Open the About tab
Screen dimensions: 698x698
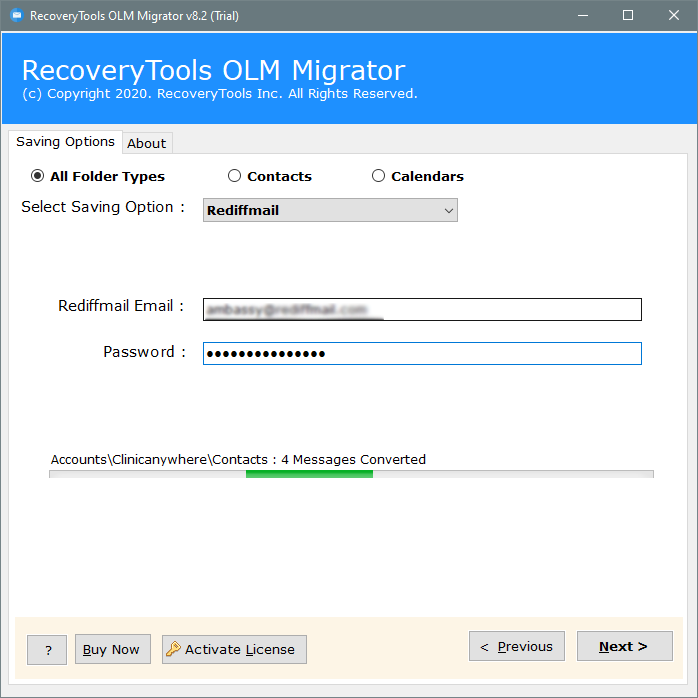pyautogui.click(x=146, y=143)
